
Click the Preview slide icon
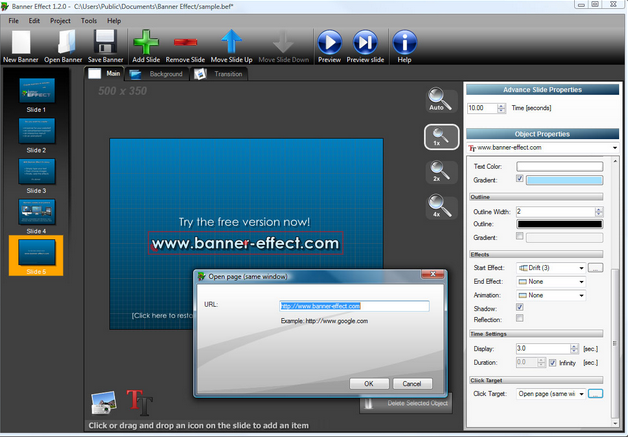click(365, 42)
